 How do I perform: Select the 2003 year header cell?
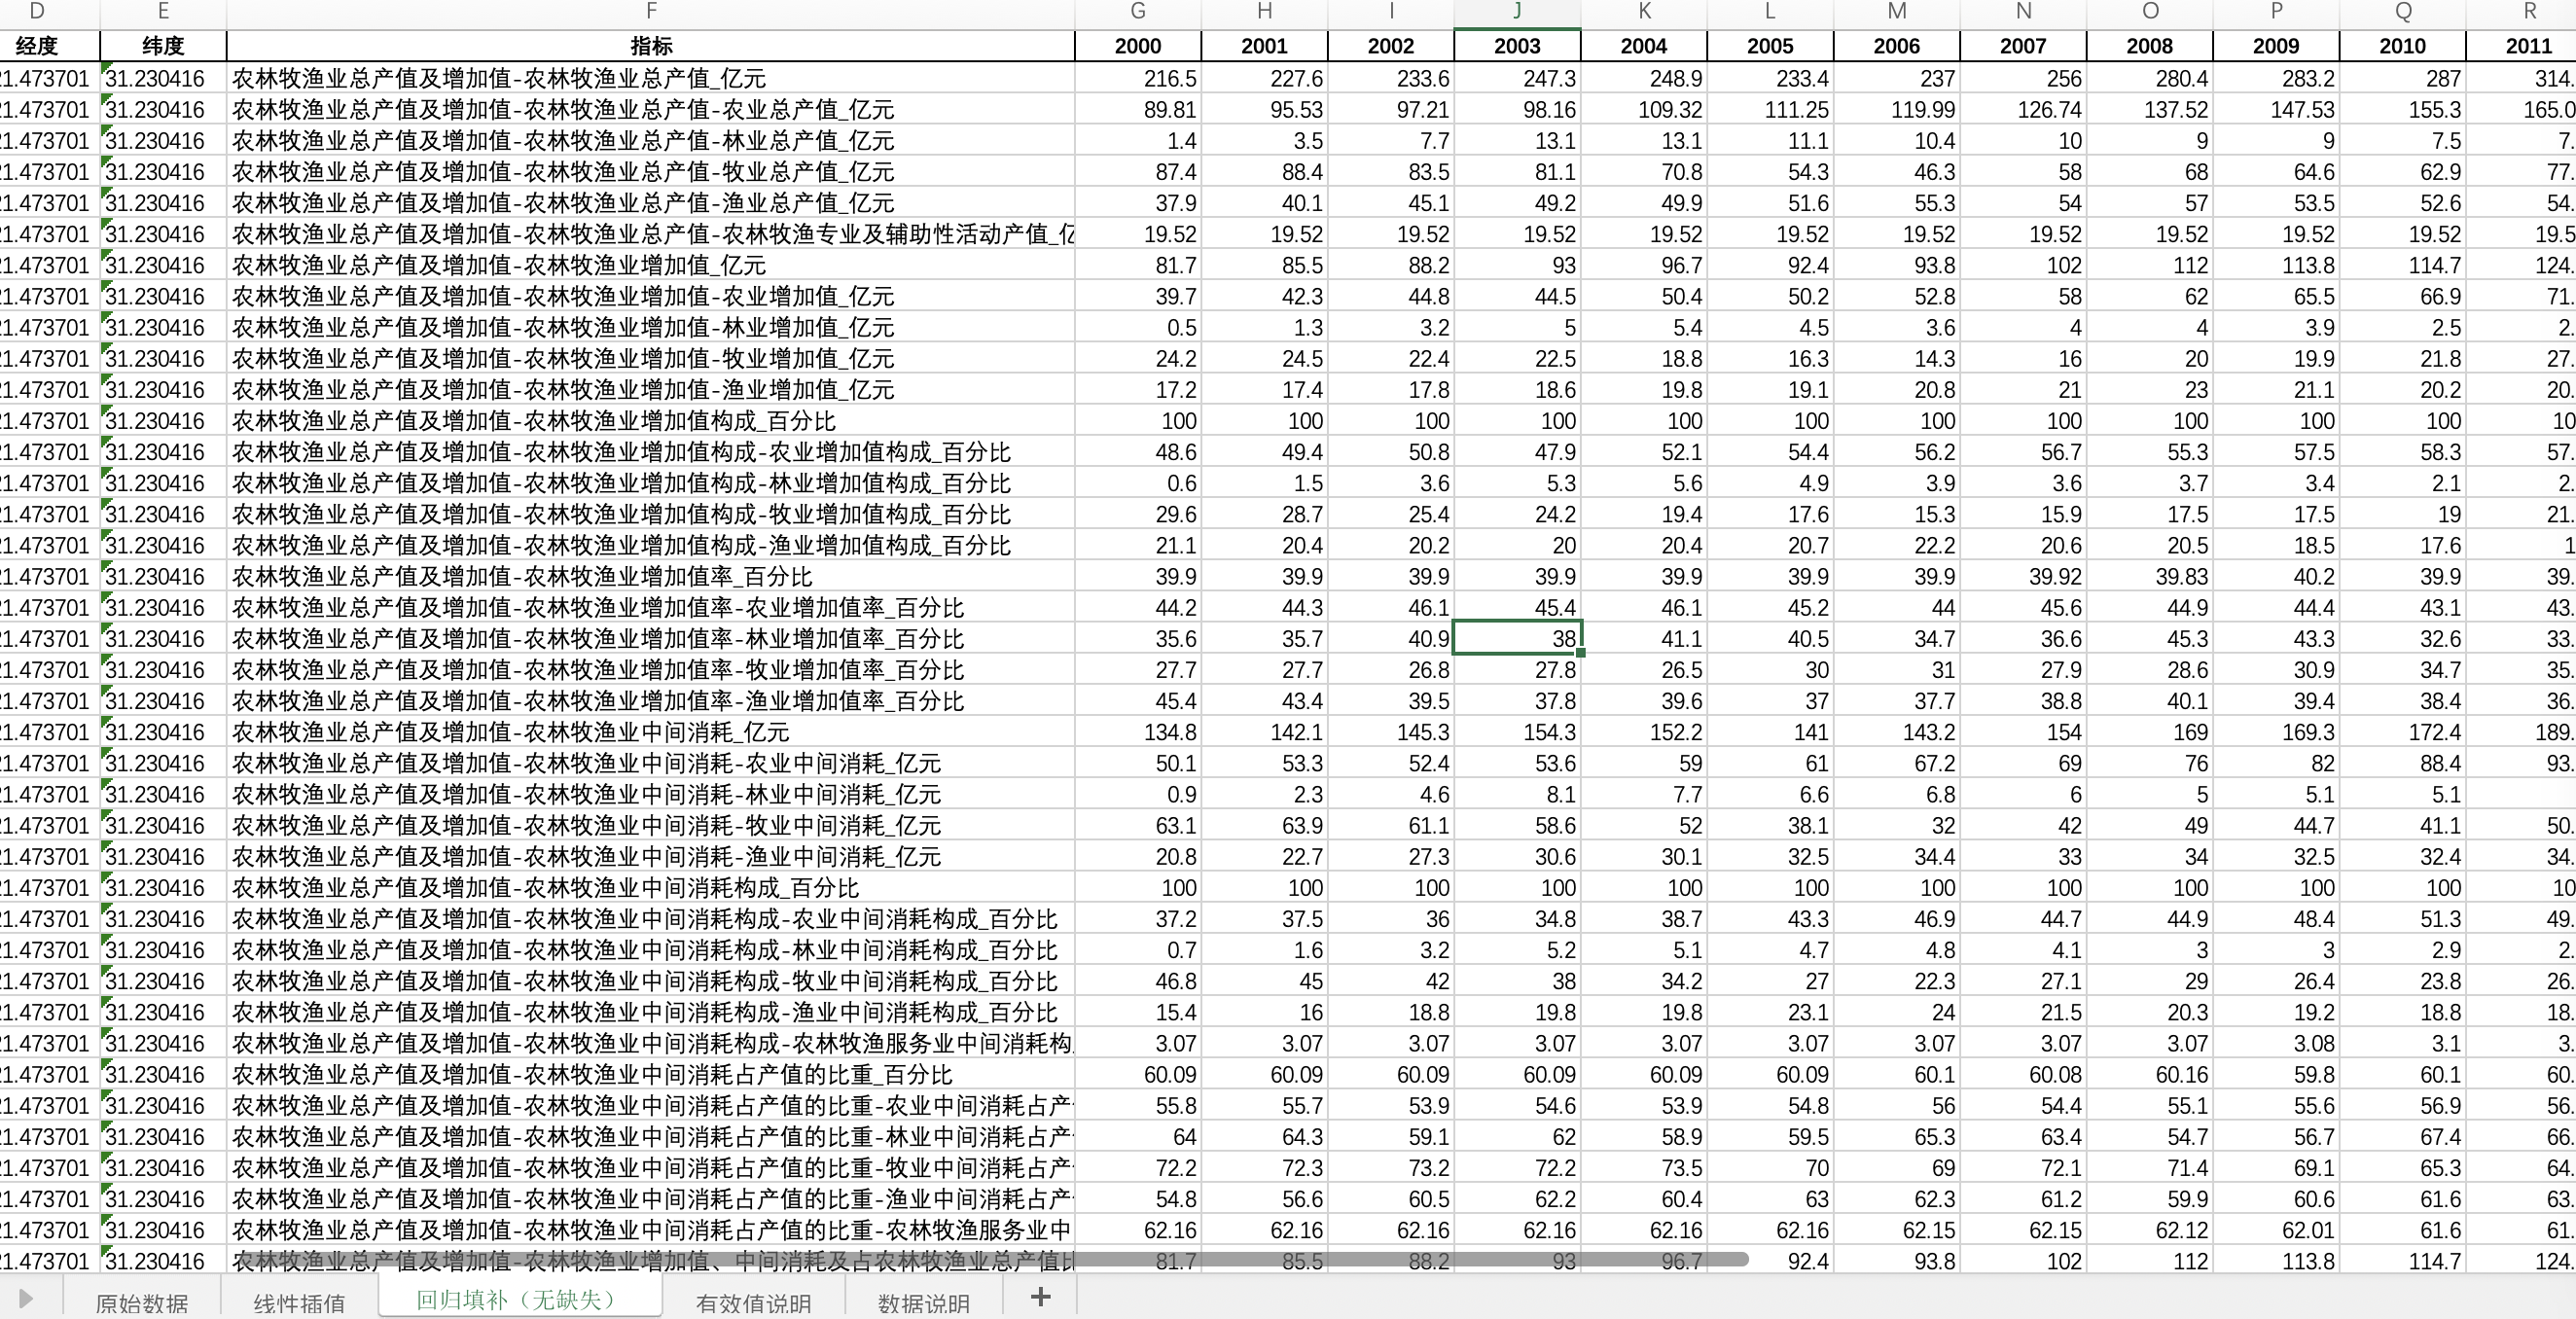[x=1517, y=46]
